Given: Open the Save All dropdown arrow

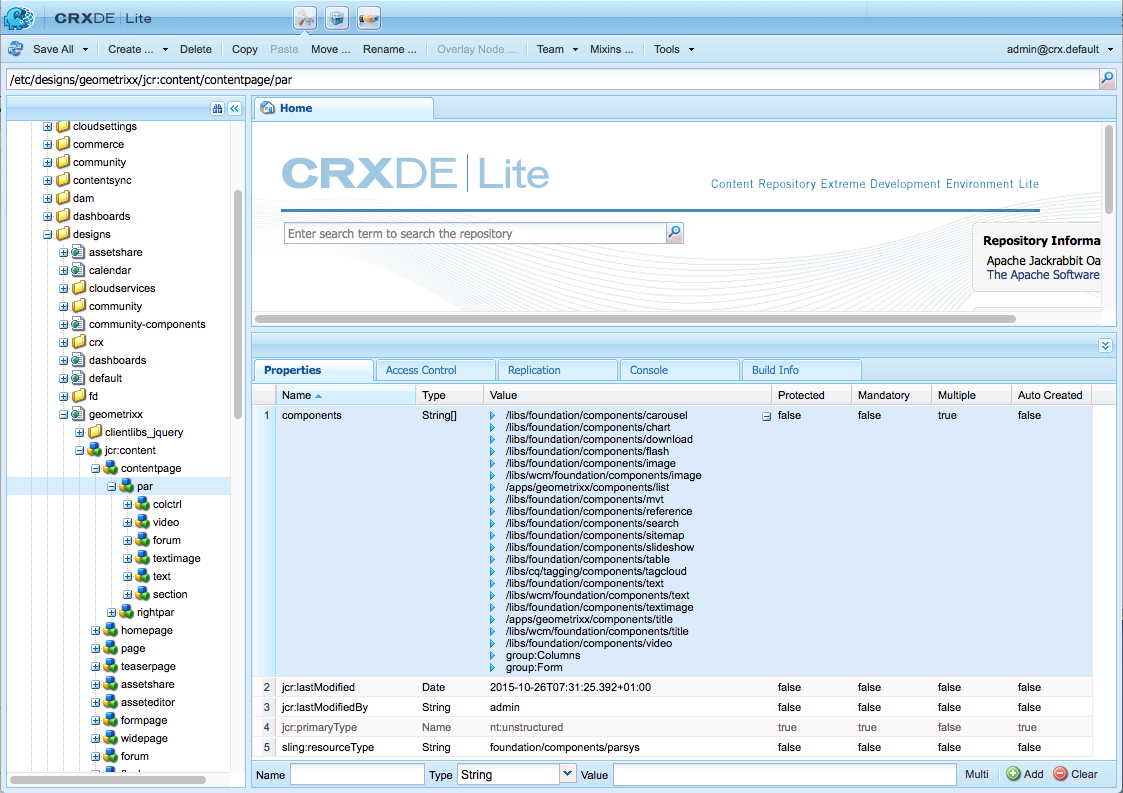Looking at the screenshot, I should (x=85, y=49).
